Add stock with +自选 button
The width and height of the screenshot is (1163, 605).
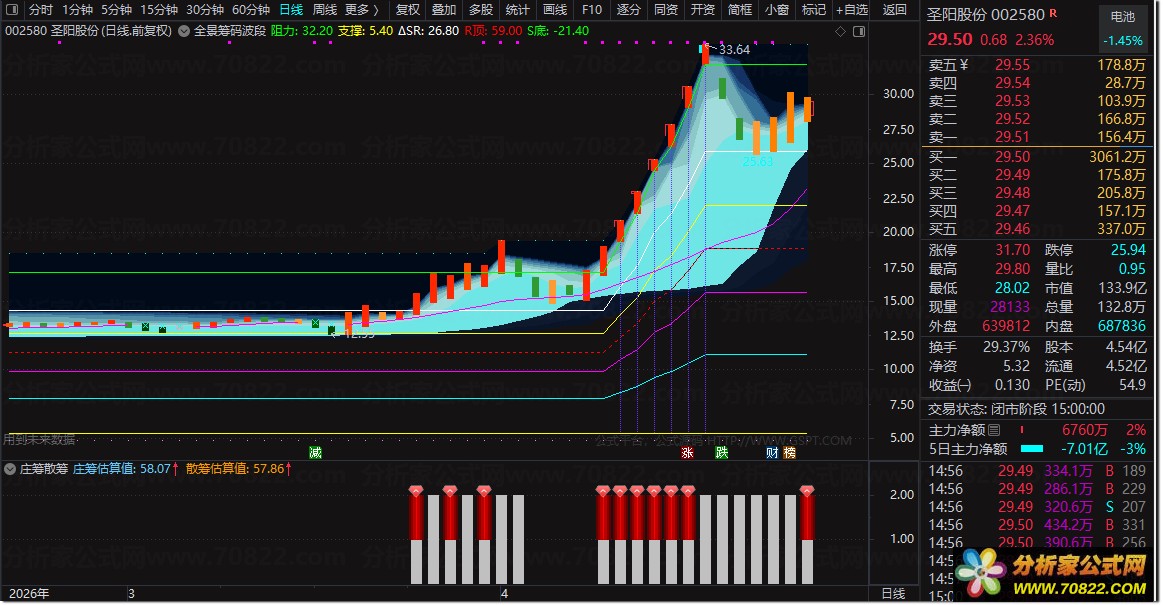[x=851, y=10]
